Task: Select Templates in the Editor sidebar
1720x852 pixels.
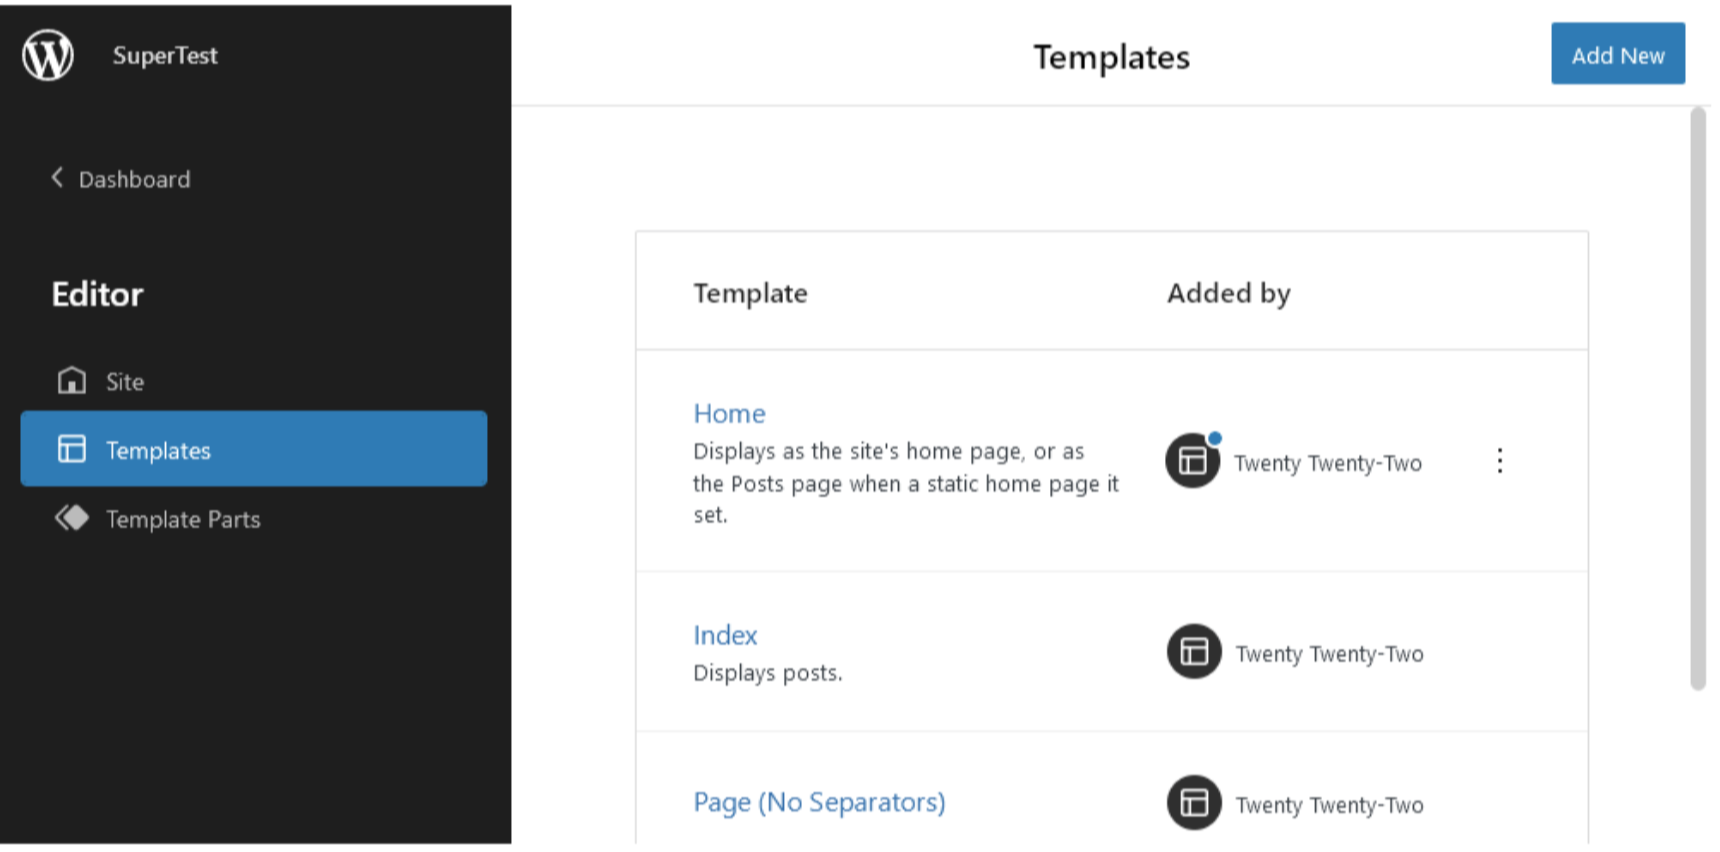Action: [158, 451]
